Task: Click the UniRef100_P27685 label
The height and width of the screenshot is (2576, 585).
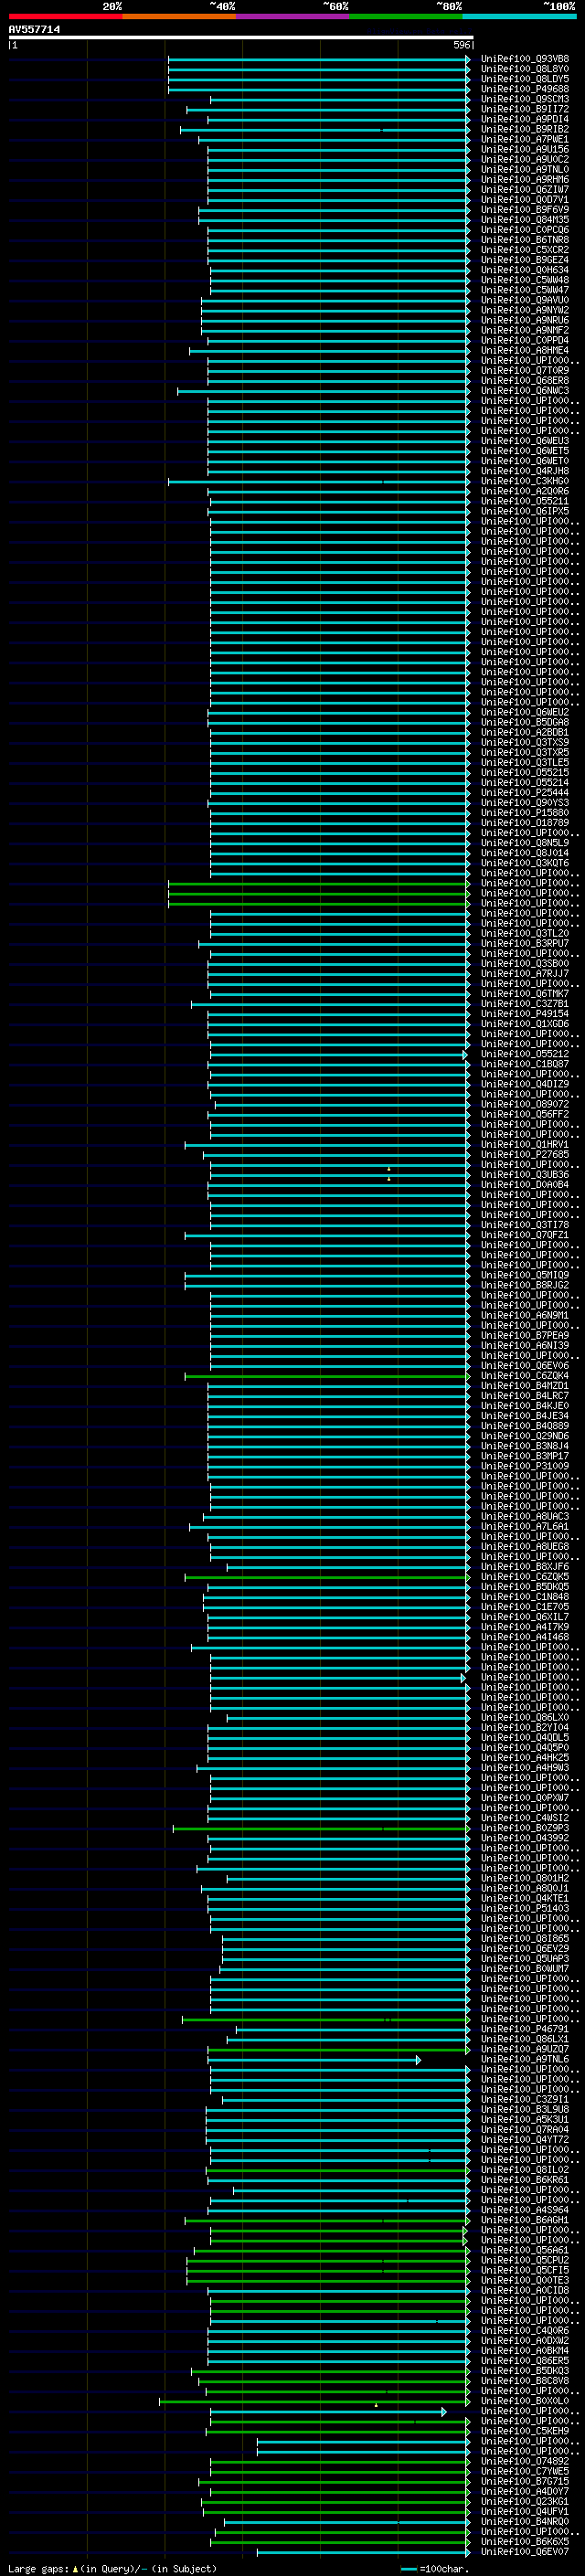Action: pos(525,1154)
